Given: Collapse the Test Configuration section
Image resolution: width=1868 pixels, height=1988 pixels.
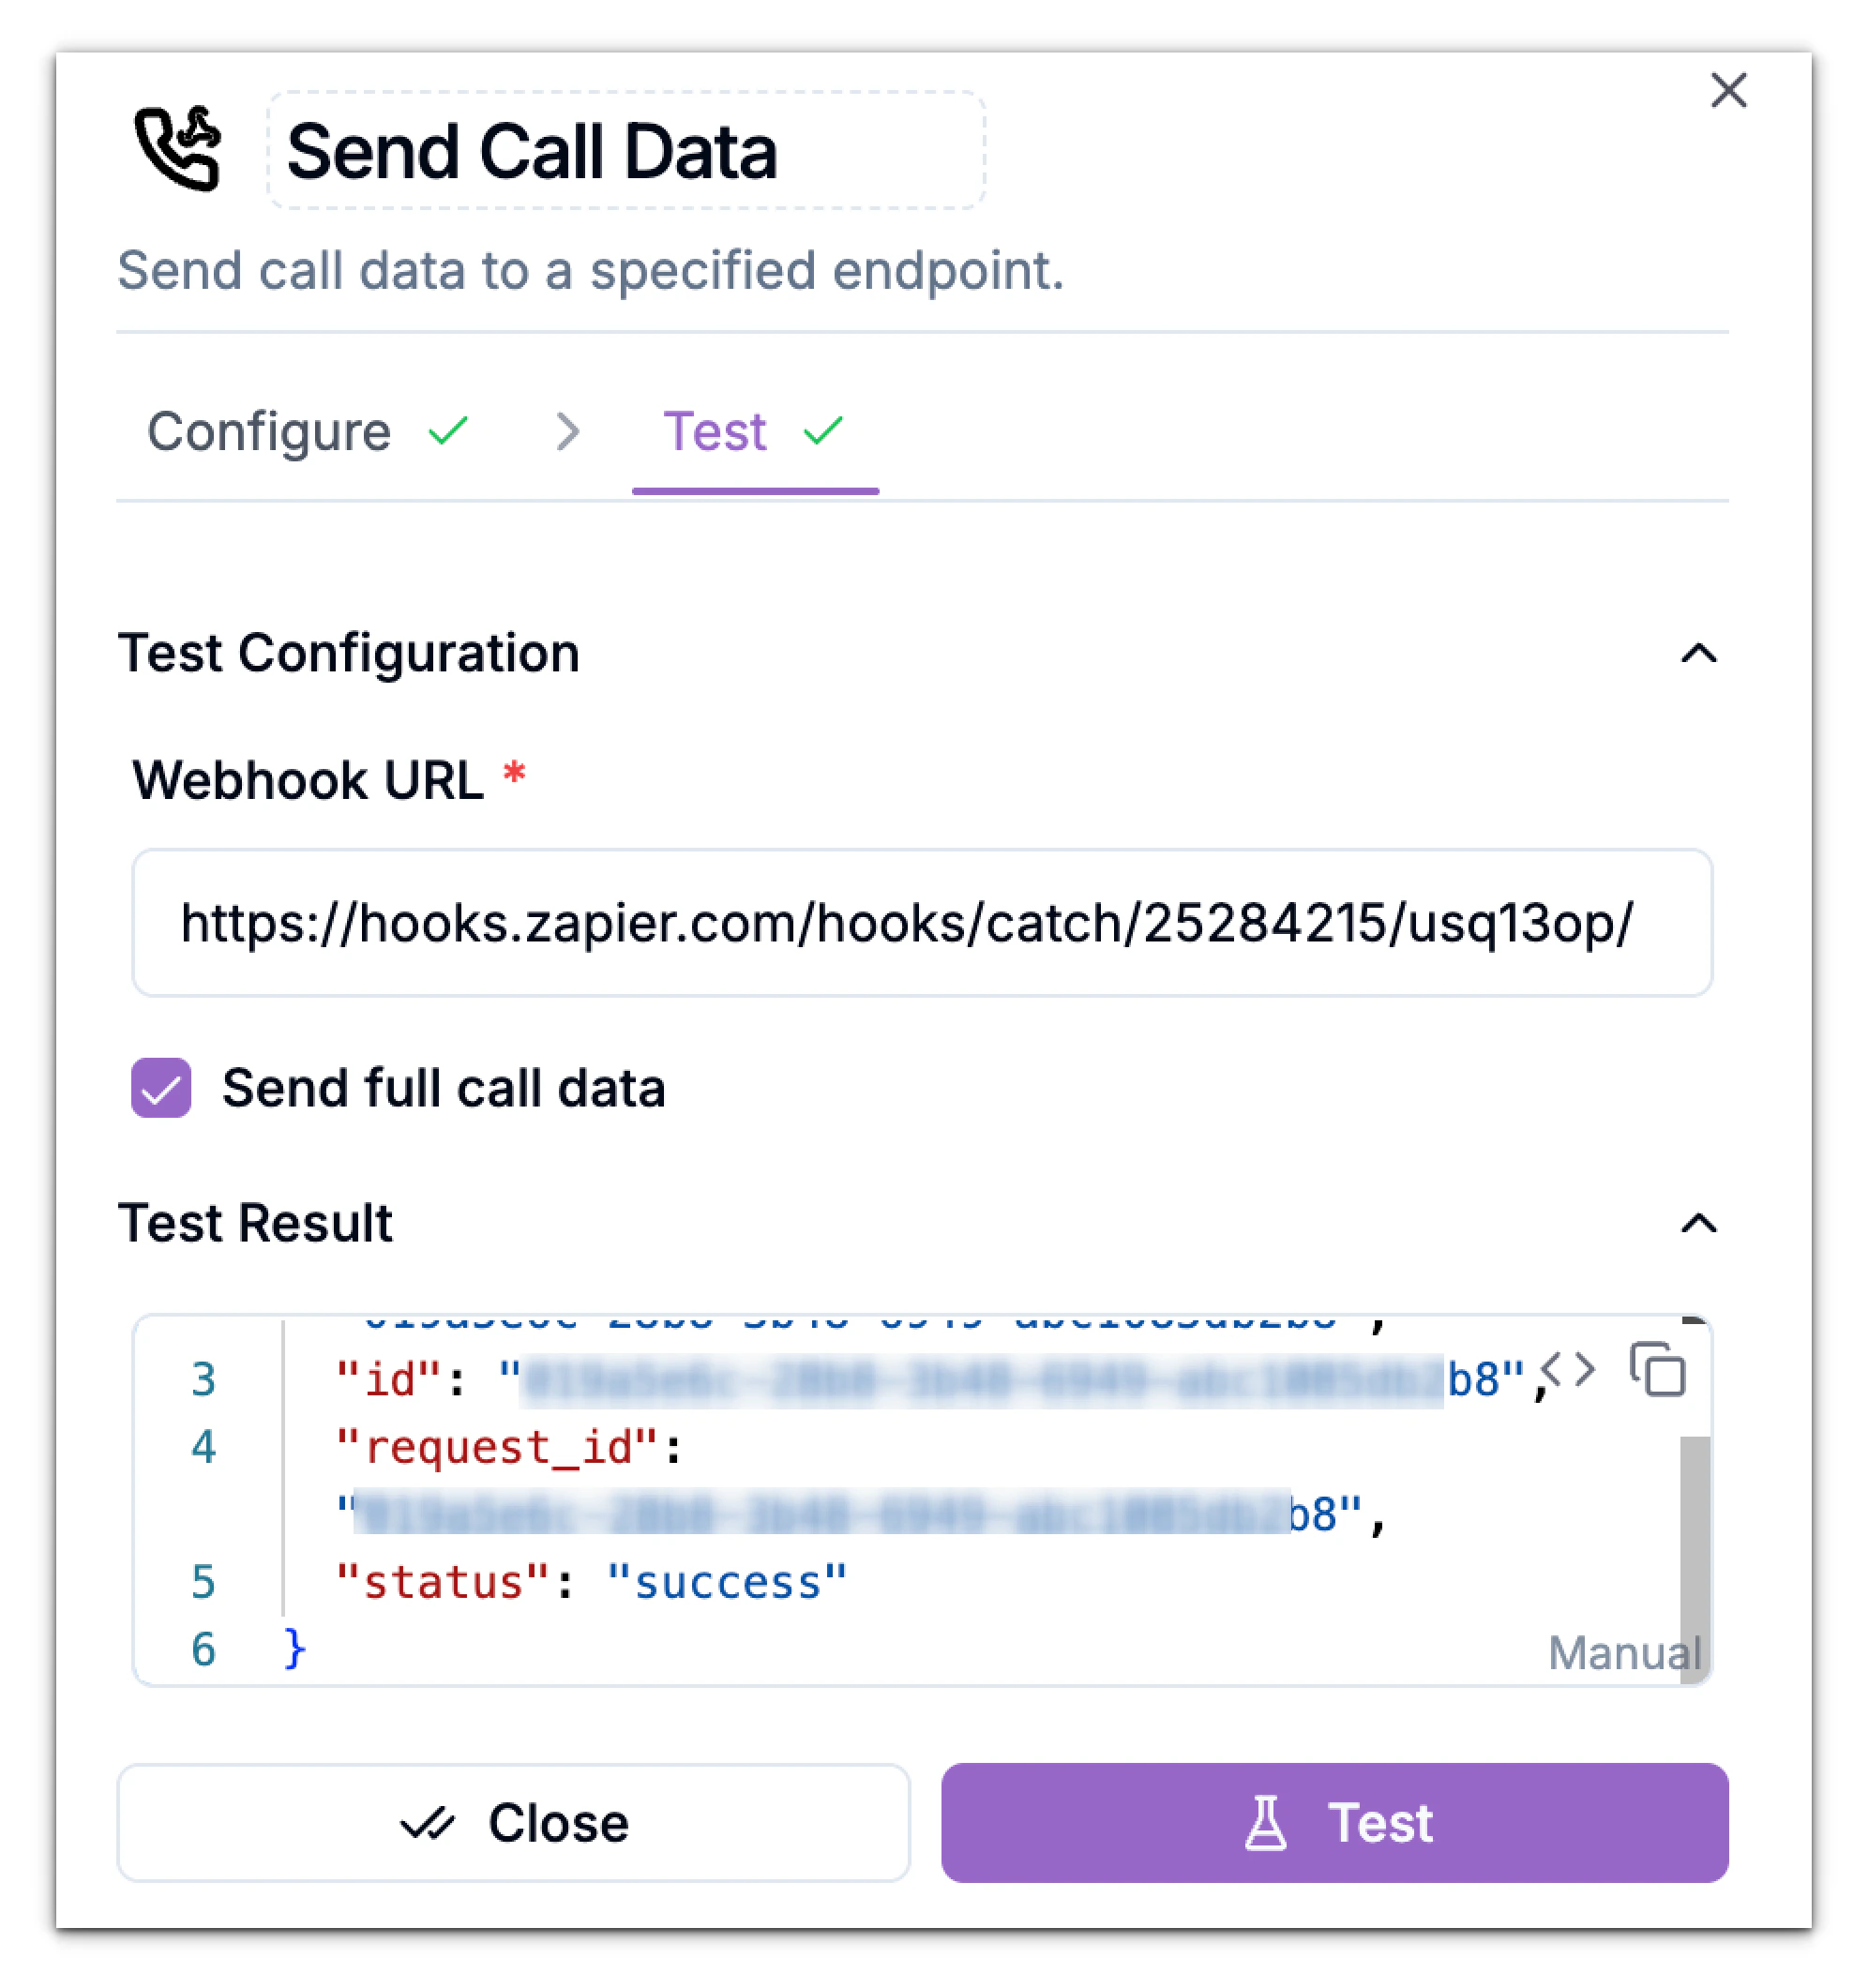Looking at the screenshot, I should point(1700,655).
